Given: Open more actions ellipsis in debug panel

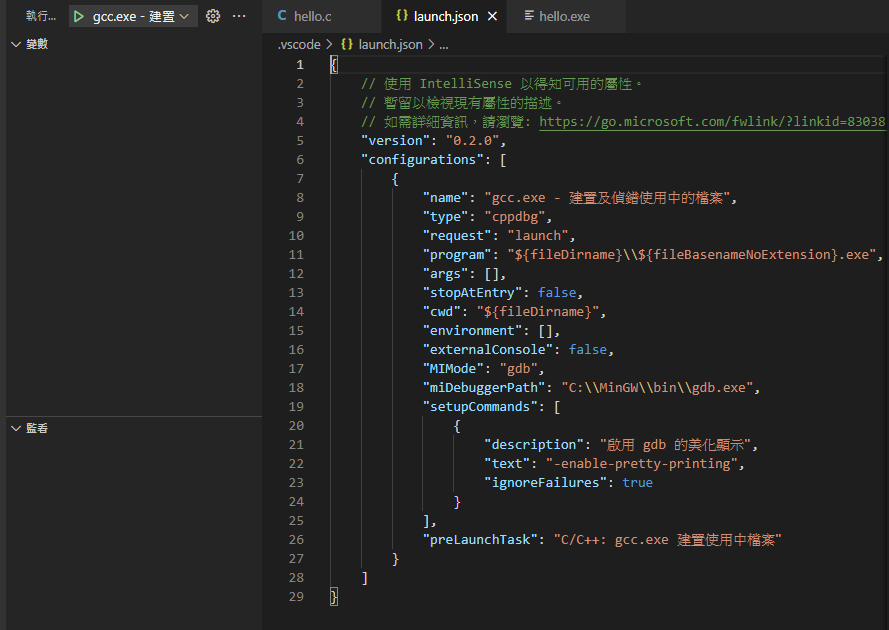Looking at the screenshot, I should (x=239, y=16).
